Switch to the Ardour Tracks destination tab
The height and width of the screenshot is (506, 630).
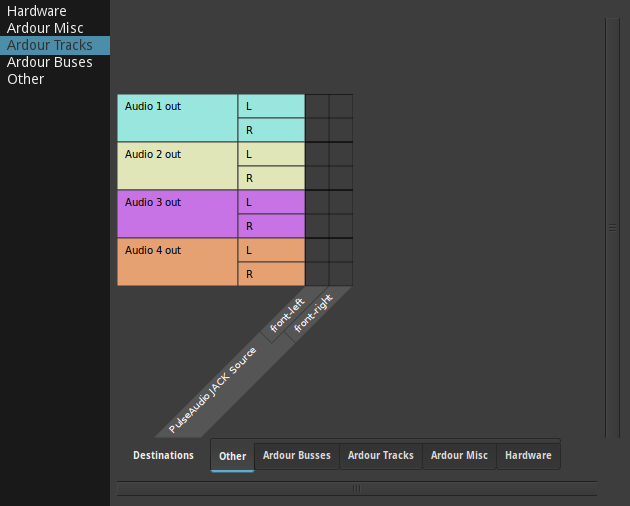pyautogui.click(x=380, y=456)
